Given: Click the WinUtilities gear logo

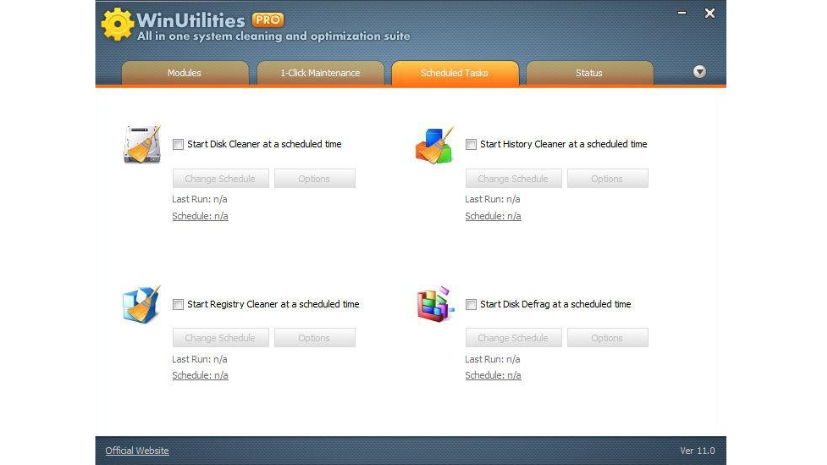Looking at the screenshot, I should coord(118,24).
